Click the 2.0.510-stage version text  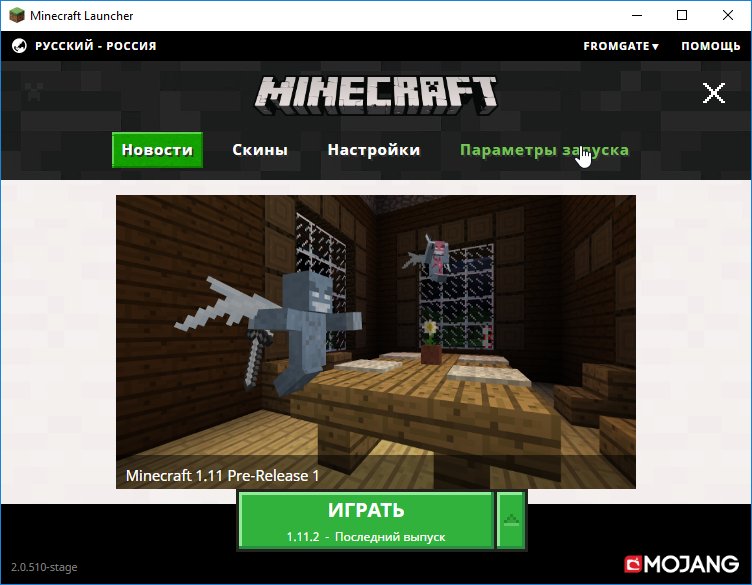(44, 567)
